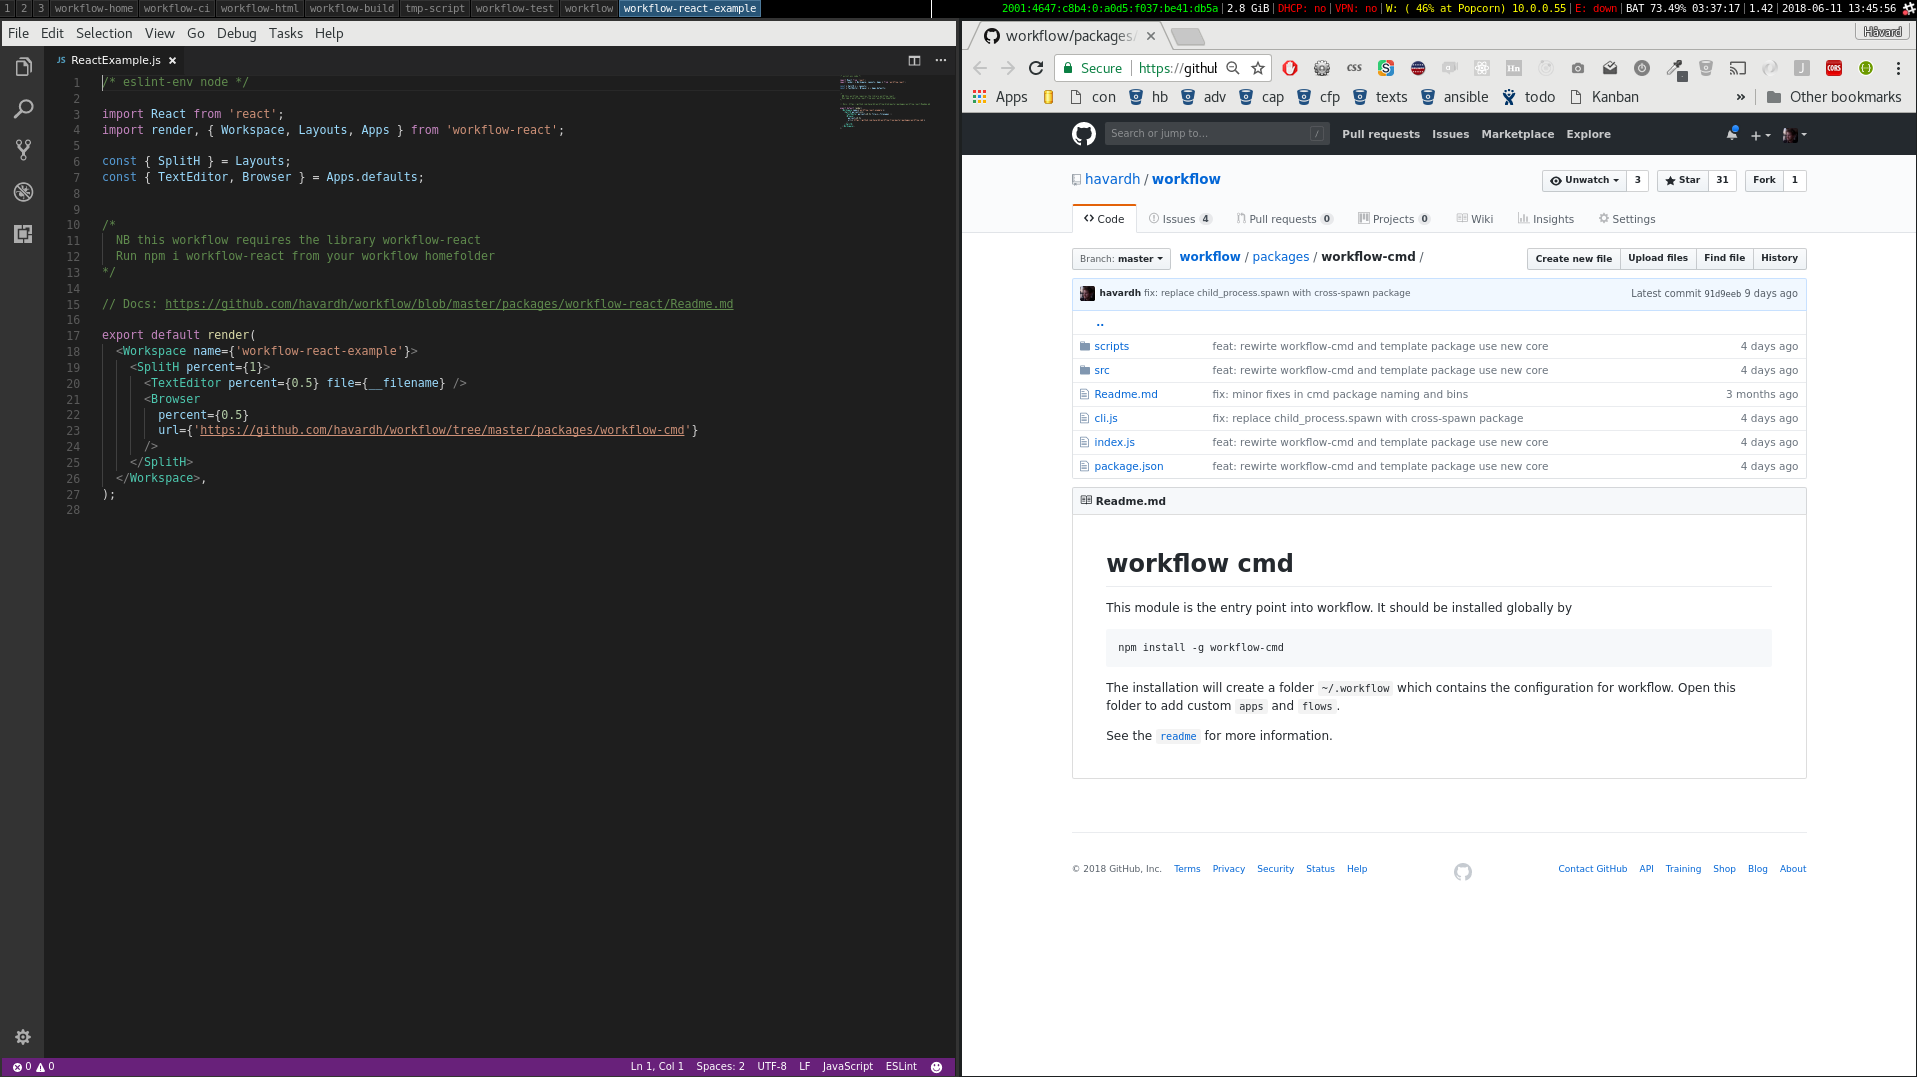Open the repo Settings tab

tap(1627, 219)
